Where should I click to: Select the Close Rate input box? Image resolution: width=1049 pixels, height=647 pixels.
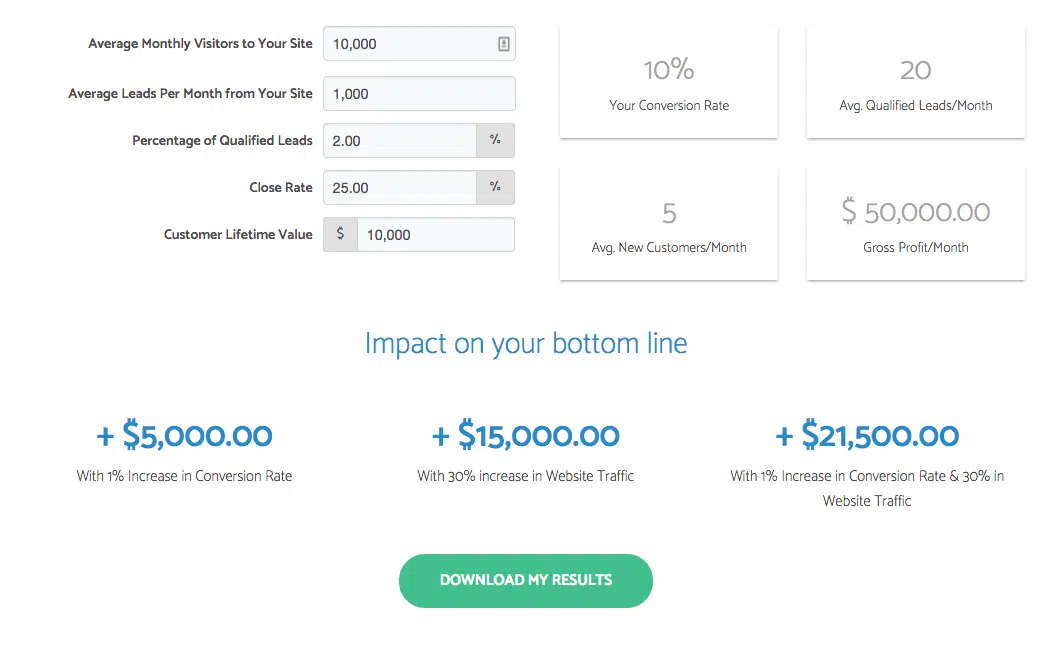tap(399, 188)
